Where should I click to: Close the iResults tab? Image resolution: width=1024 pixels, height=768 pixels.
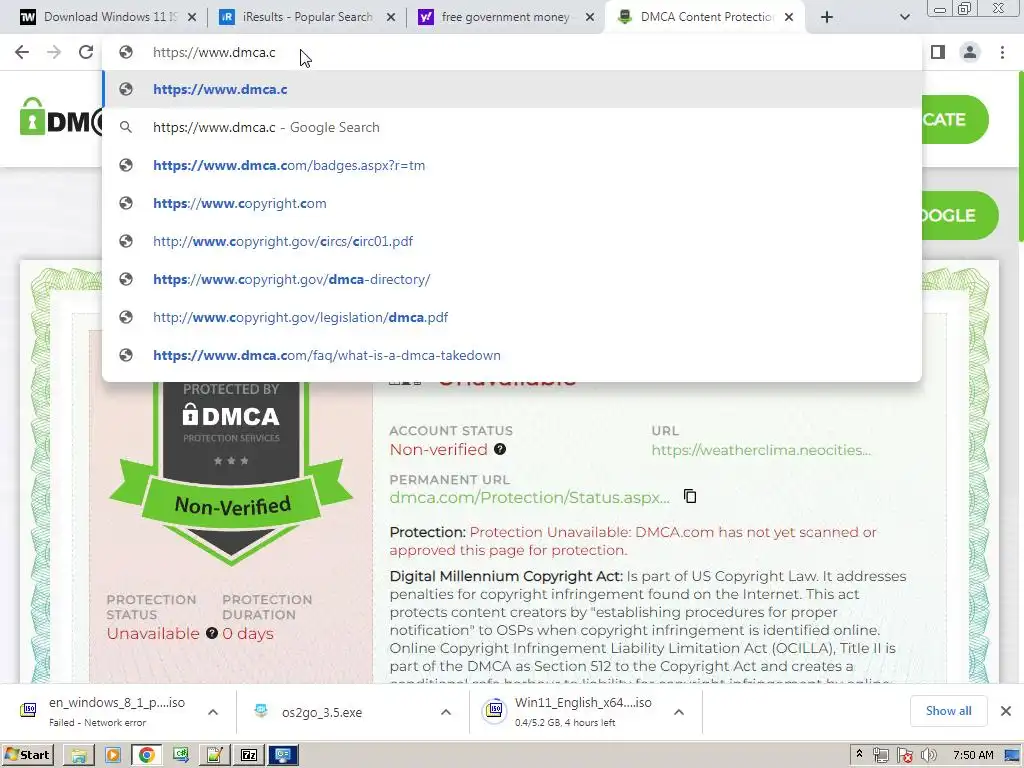point(391,17)
